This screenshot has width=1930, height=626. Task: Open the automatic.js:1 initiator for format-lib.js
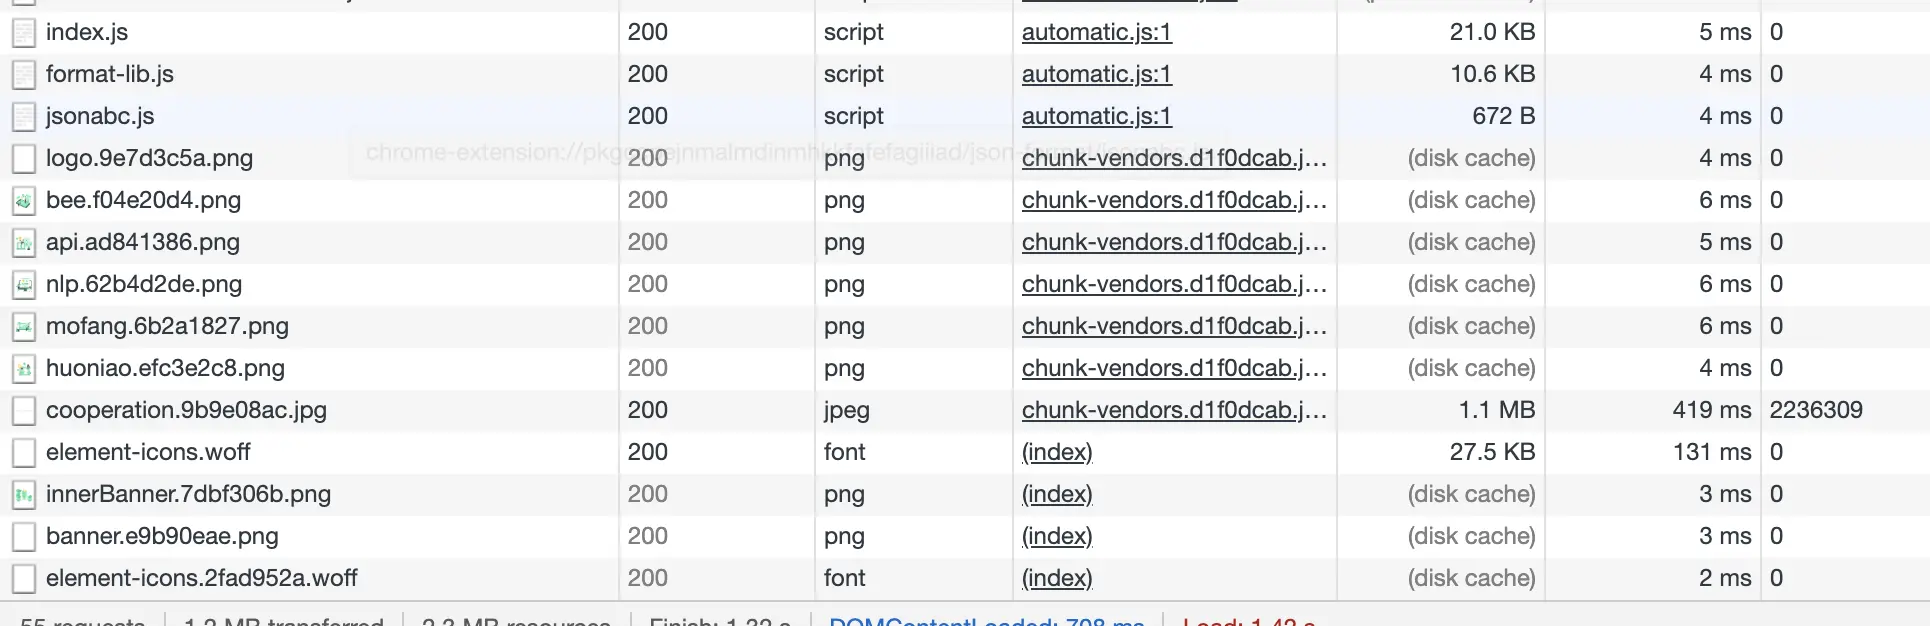(x=1096, y=74)
